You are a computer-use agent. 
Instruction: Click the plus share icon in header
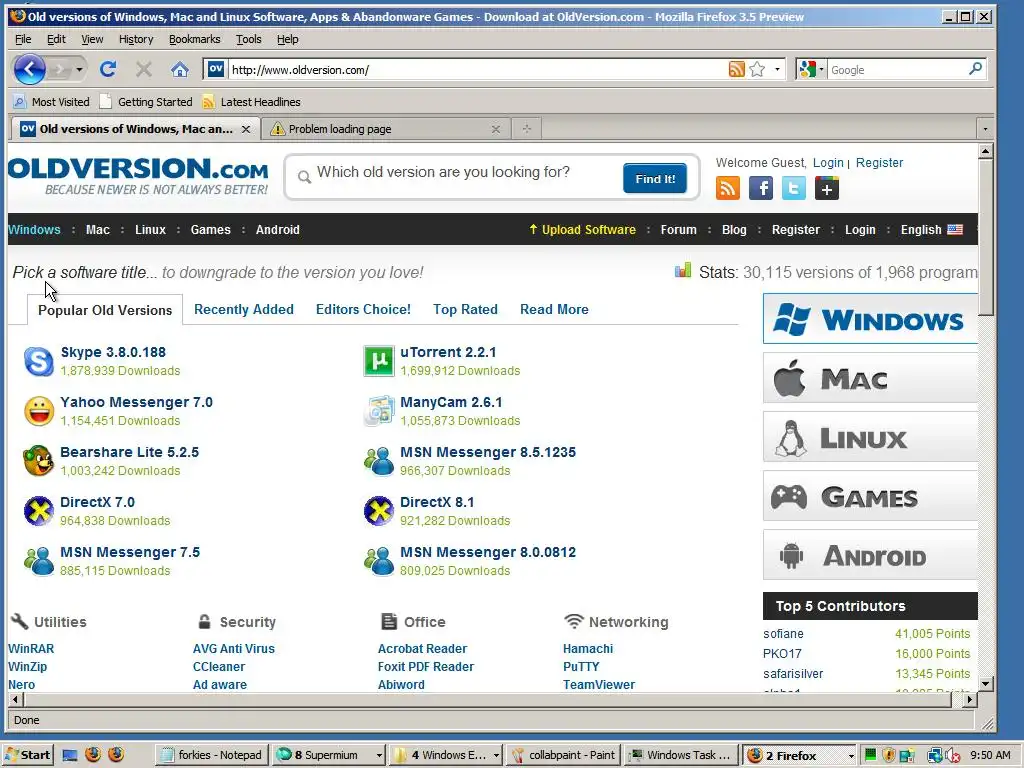(x=827, y=188)
